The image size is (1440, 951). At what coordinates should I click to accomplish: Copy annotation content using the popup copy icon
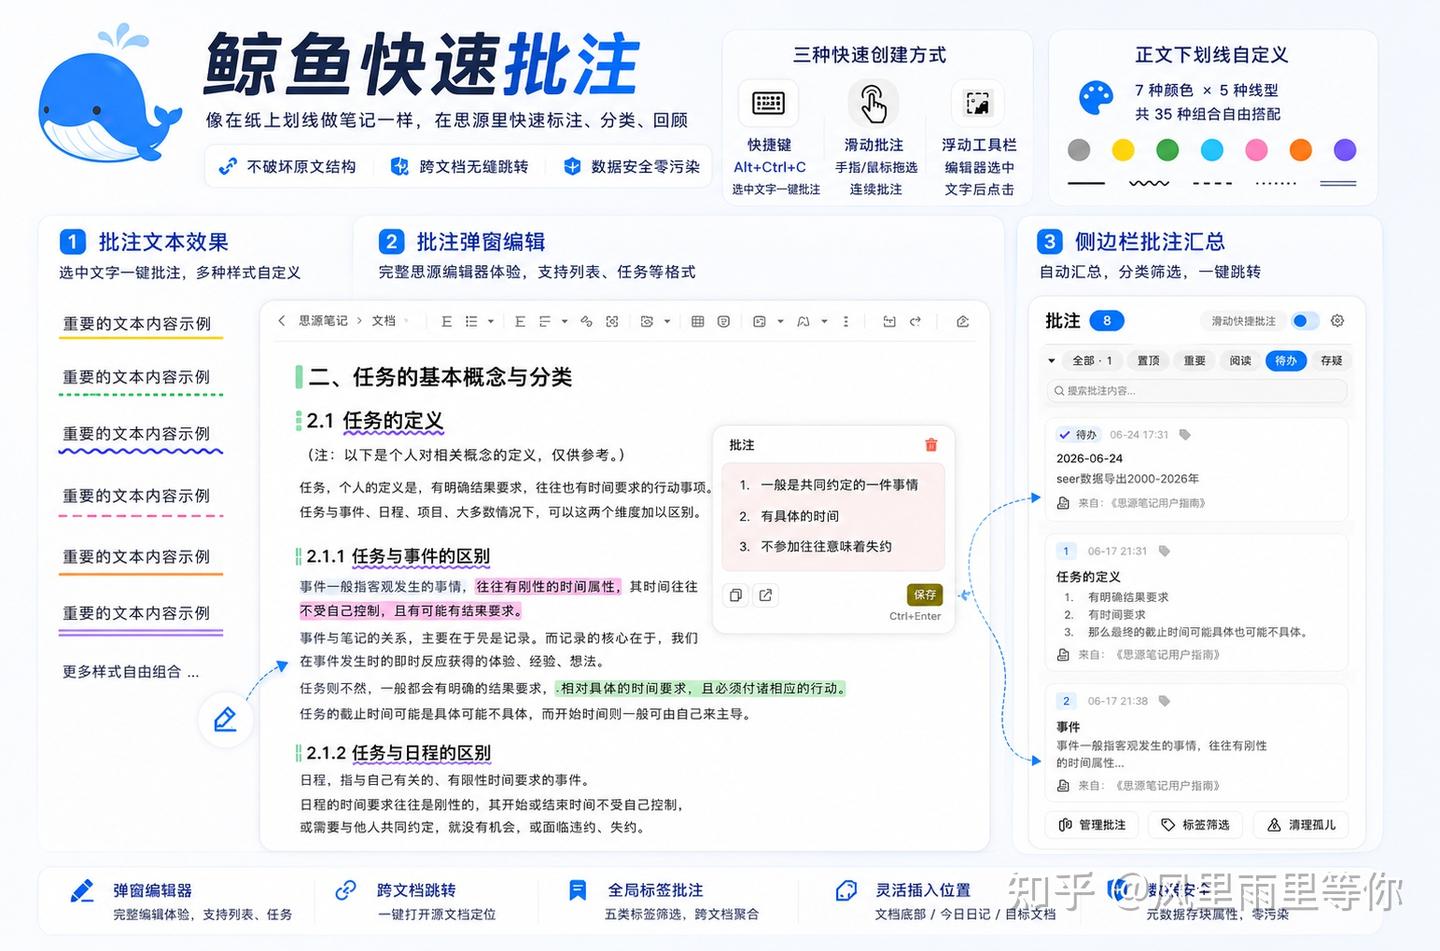pyautogui.click(x=736, y=595)
